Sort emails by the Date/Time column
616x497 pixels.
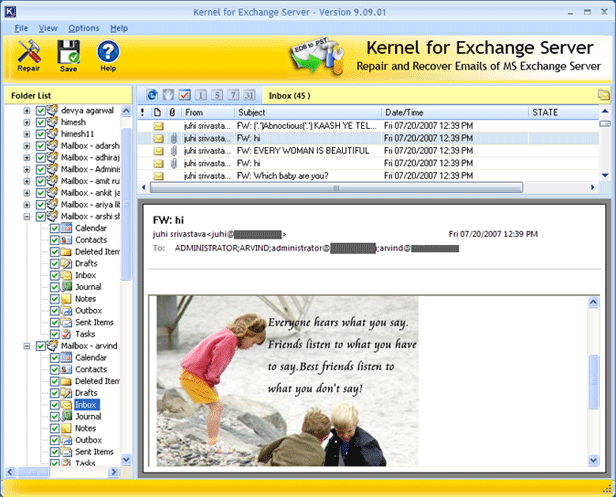pyautogui.click(x=455, y=112)
